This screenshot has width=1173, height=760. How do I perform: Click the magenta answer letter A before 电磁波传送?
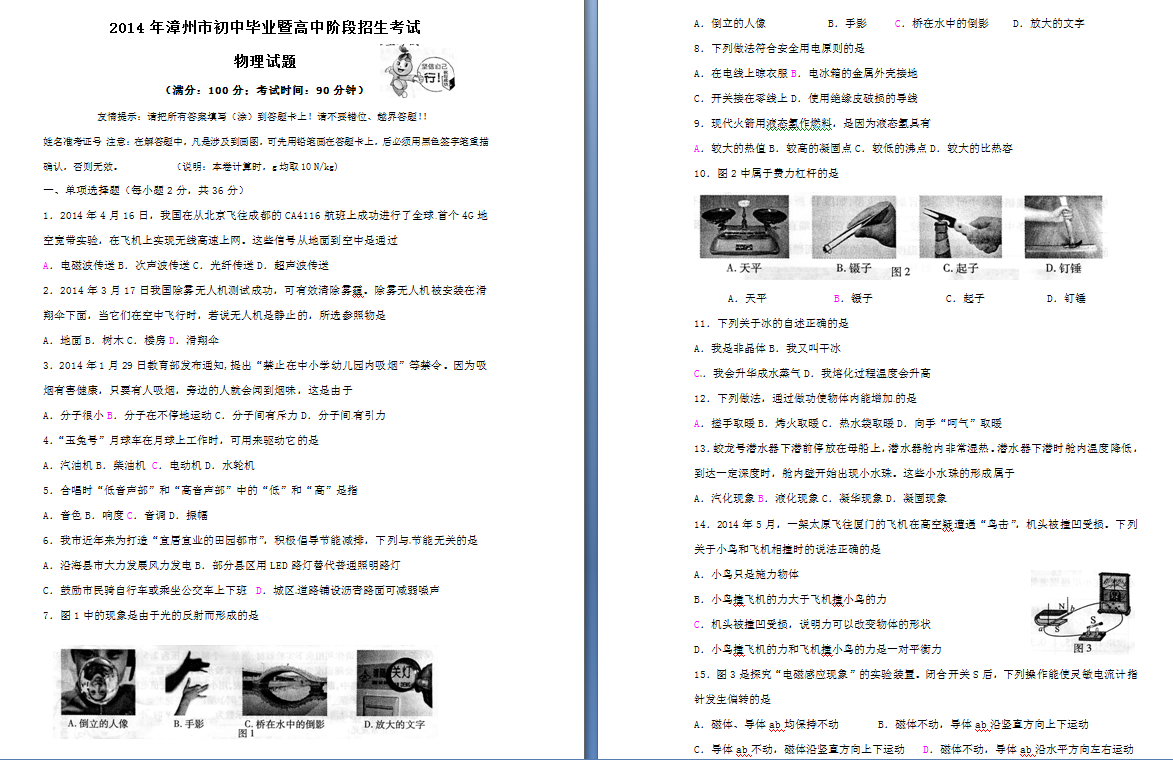[47, 265]
